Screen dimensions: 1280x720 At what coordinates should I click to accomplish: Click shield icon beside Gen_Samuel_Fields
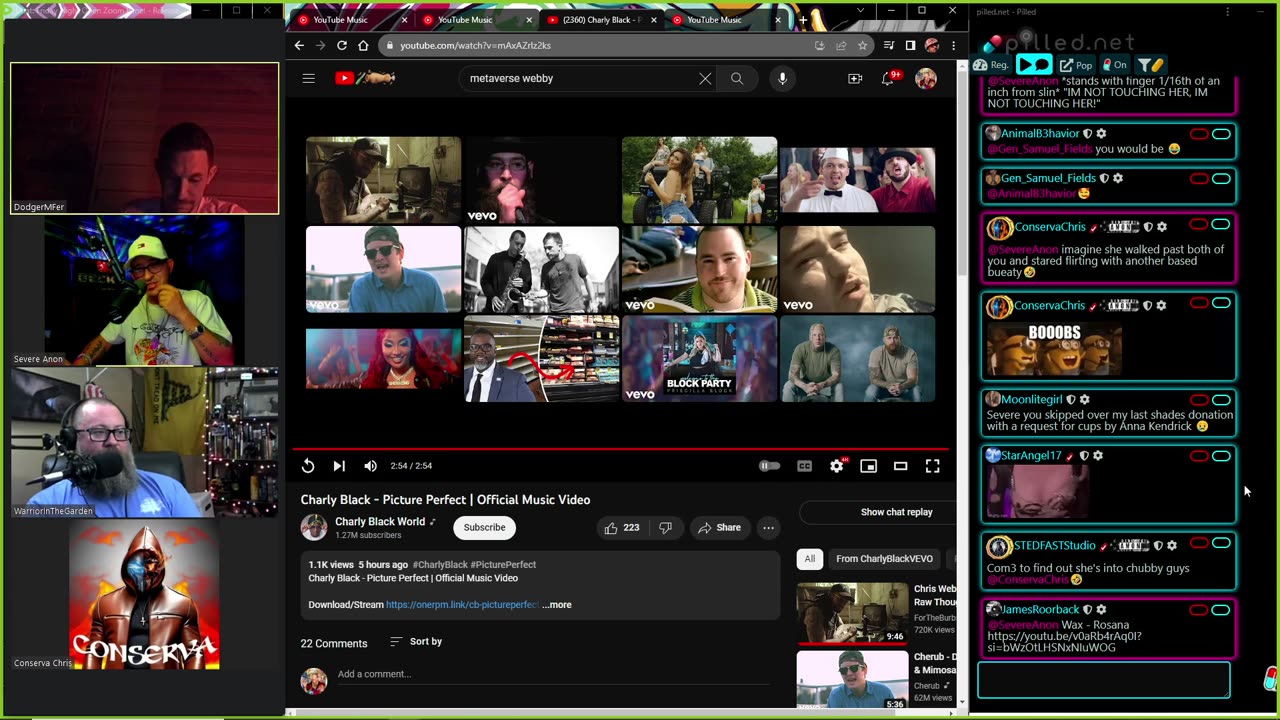click(x=1104, y=178)
